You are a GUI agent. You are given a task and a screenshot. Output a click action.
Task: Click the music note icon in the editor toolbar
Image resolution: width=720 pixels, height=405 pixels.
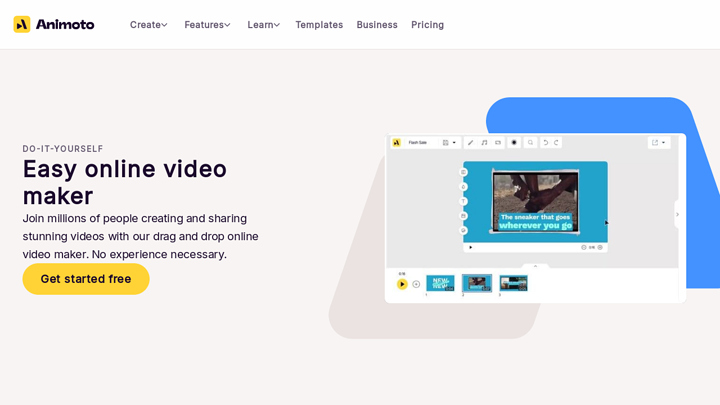click(x=484, y=143)
